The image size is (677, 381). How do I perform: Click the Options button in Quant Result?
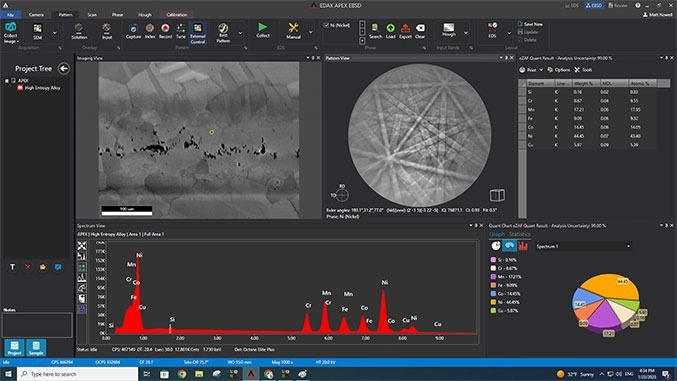(x=559, y=70)
